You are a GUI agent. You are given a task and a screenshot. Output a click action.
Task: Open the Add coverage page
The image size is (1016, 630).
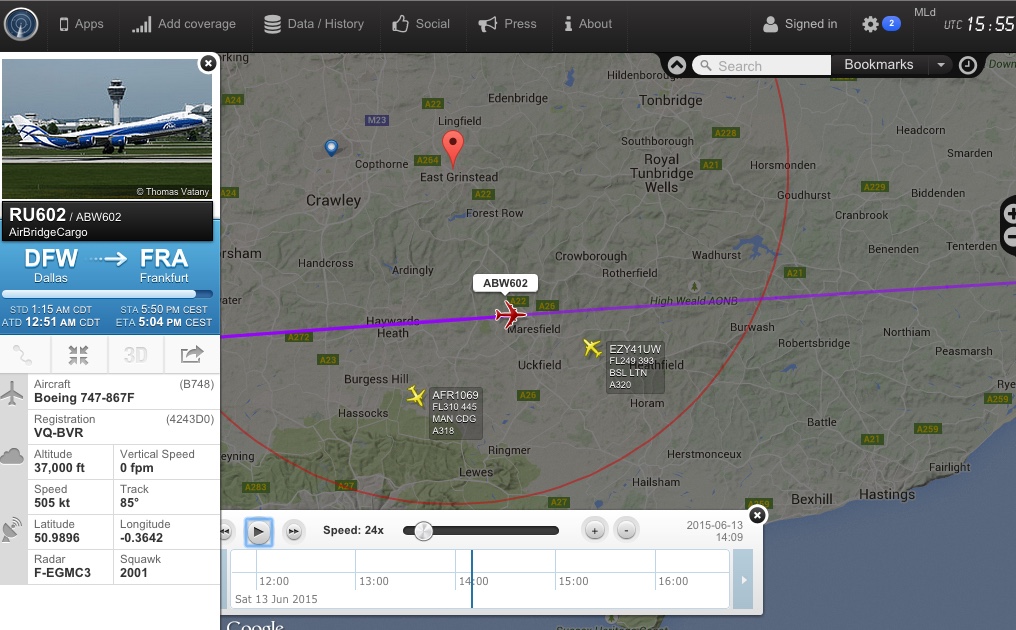click(x=183, y=24)
